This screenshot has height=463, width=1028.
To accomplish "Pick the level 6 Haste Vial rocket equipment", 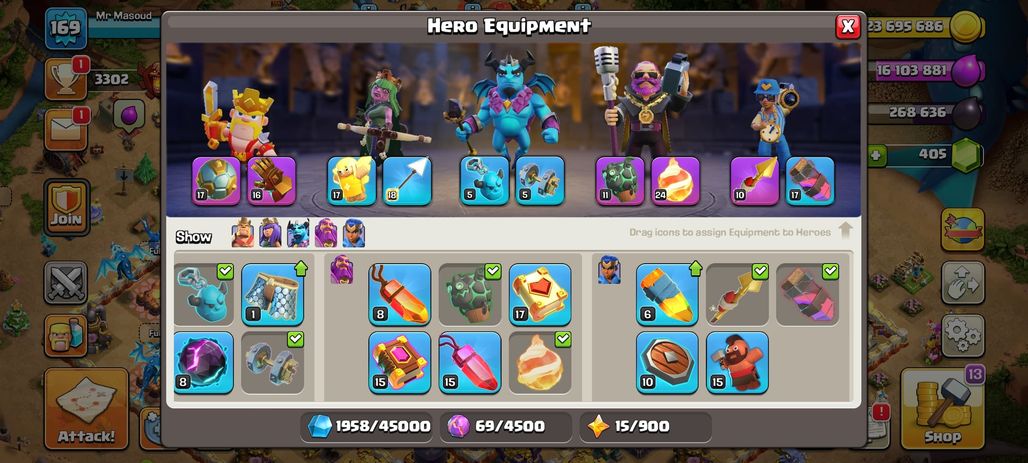I will pyautogui.click(x=667, y=294).
